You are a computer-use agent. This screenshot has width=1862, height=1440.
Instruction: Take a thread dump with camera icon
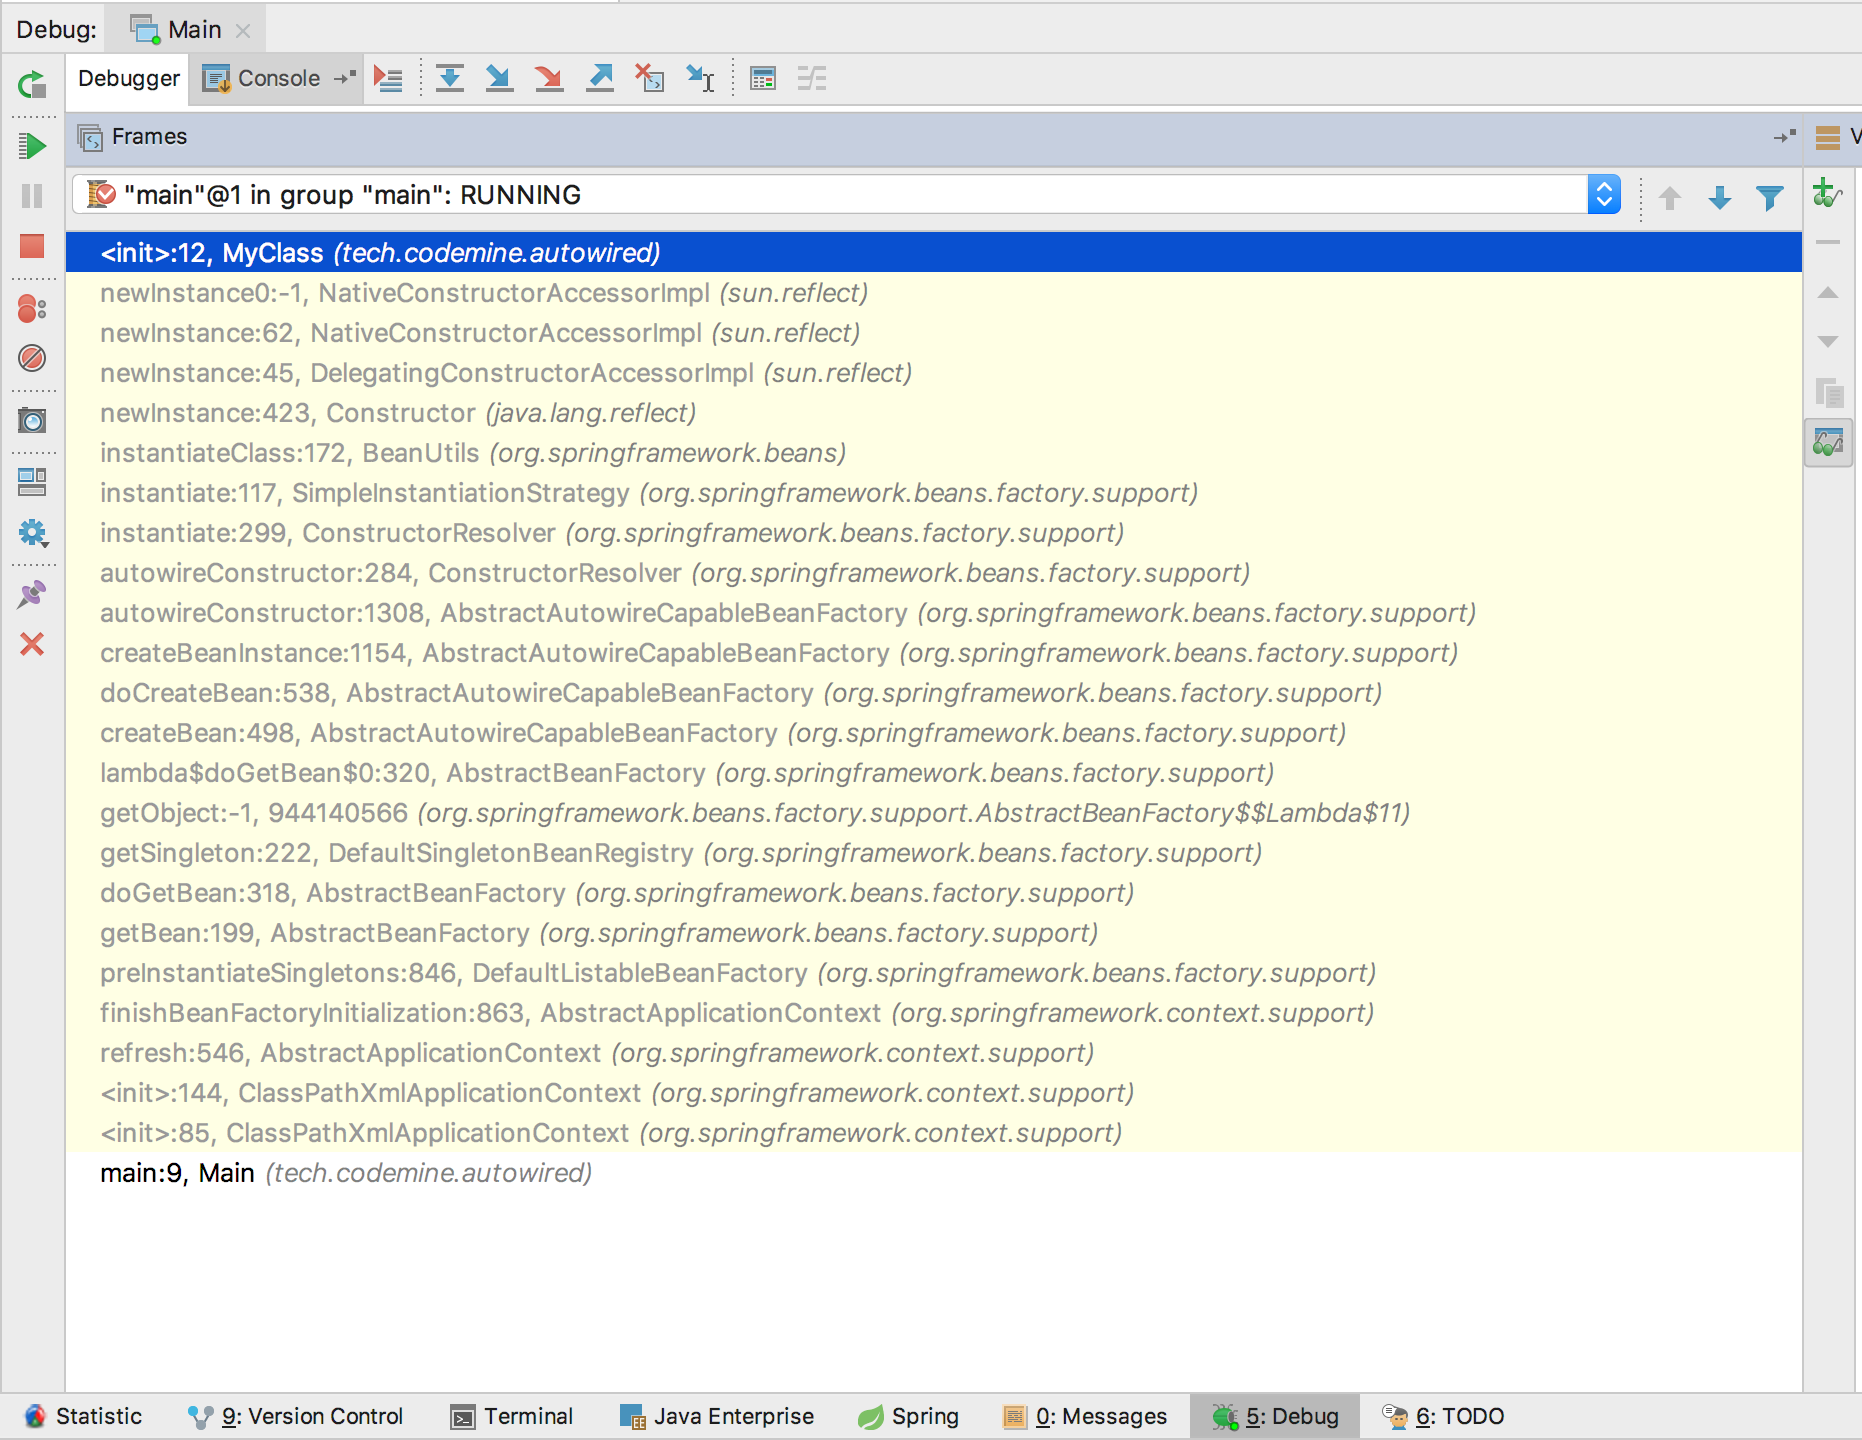32,421
